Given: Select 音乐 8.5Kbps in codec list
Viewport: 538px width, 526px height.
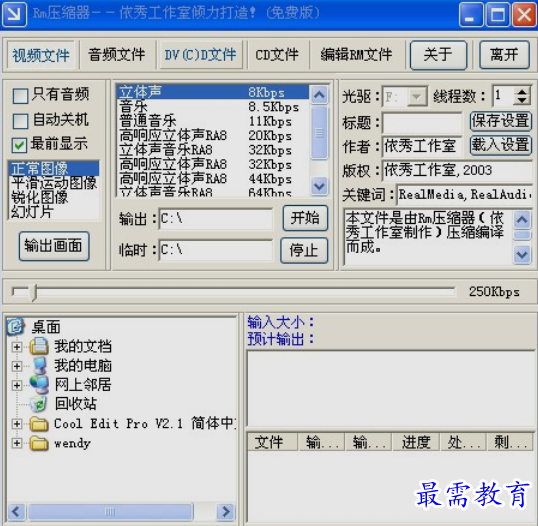Looking at the screenshot, I should tap(213, 107).
